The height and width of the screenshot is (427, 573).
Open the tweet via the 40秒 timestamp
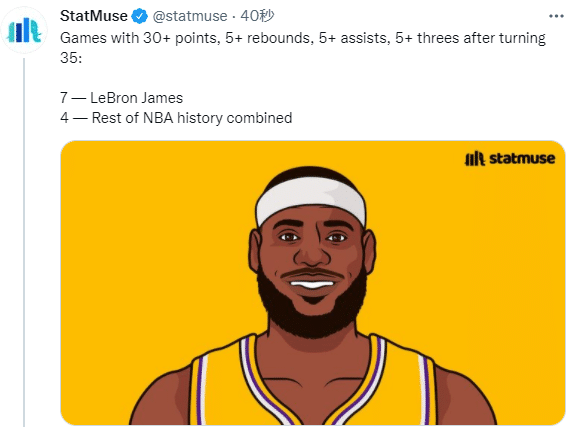pos(257,16)
